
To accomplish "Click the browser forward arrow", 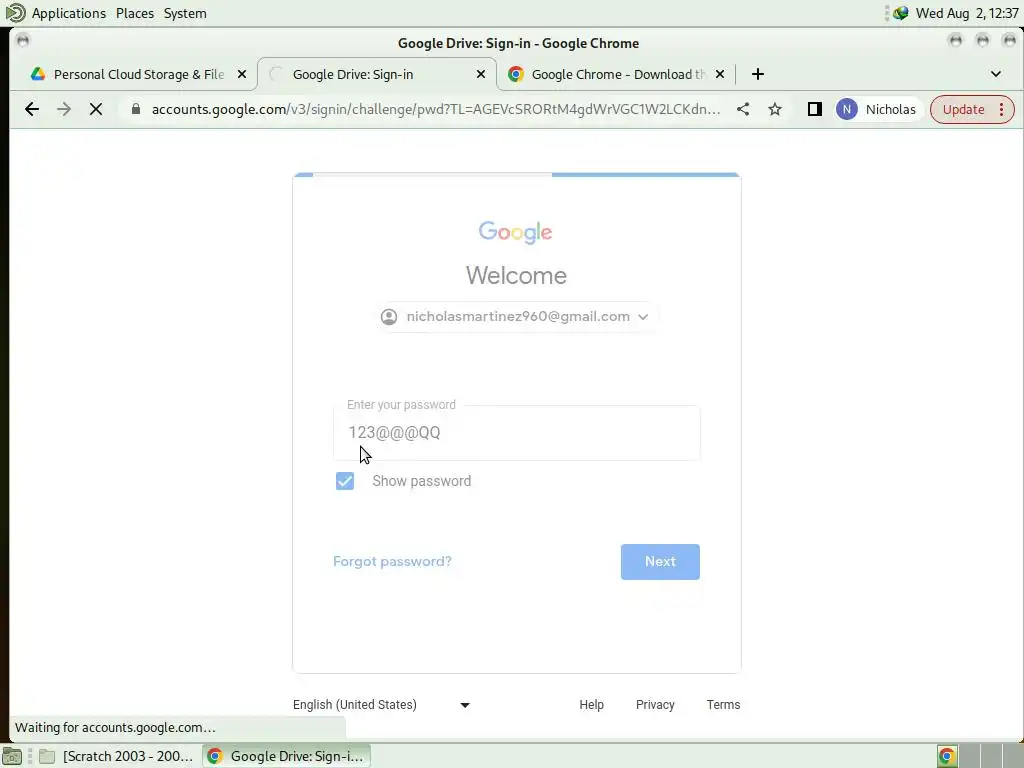I will (x=63, y=109).
